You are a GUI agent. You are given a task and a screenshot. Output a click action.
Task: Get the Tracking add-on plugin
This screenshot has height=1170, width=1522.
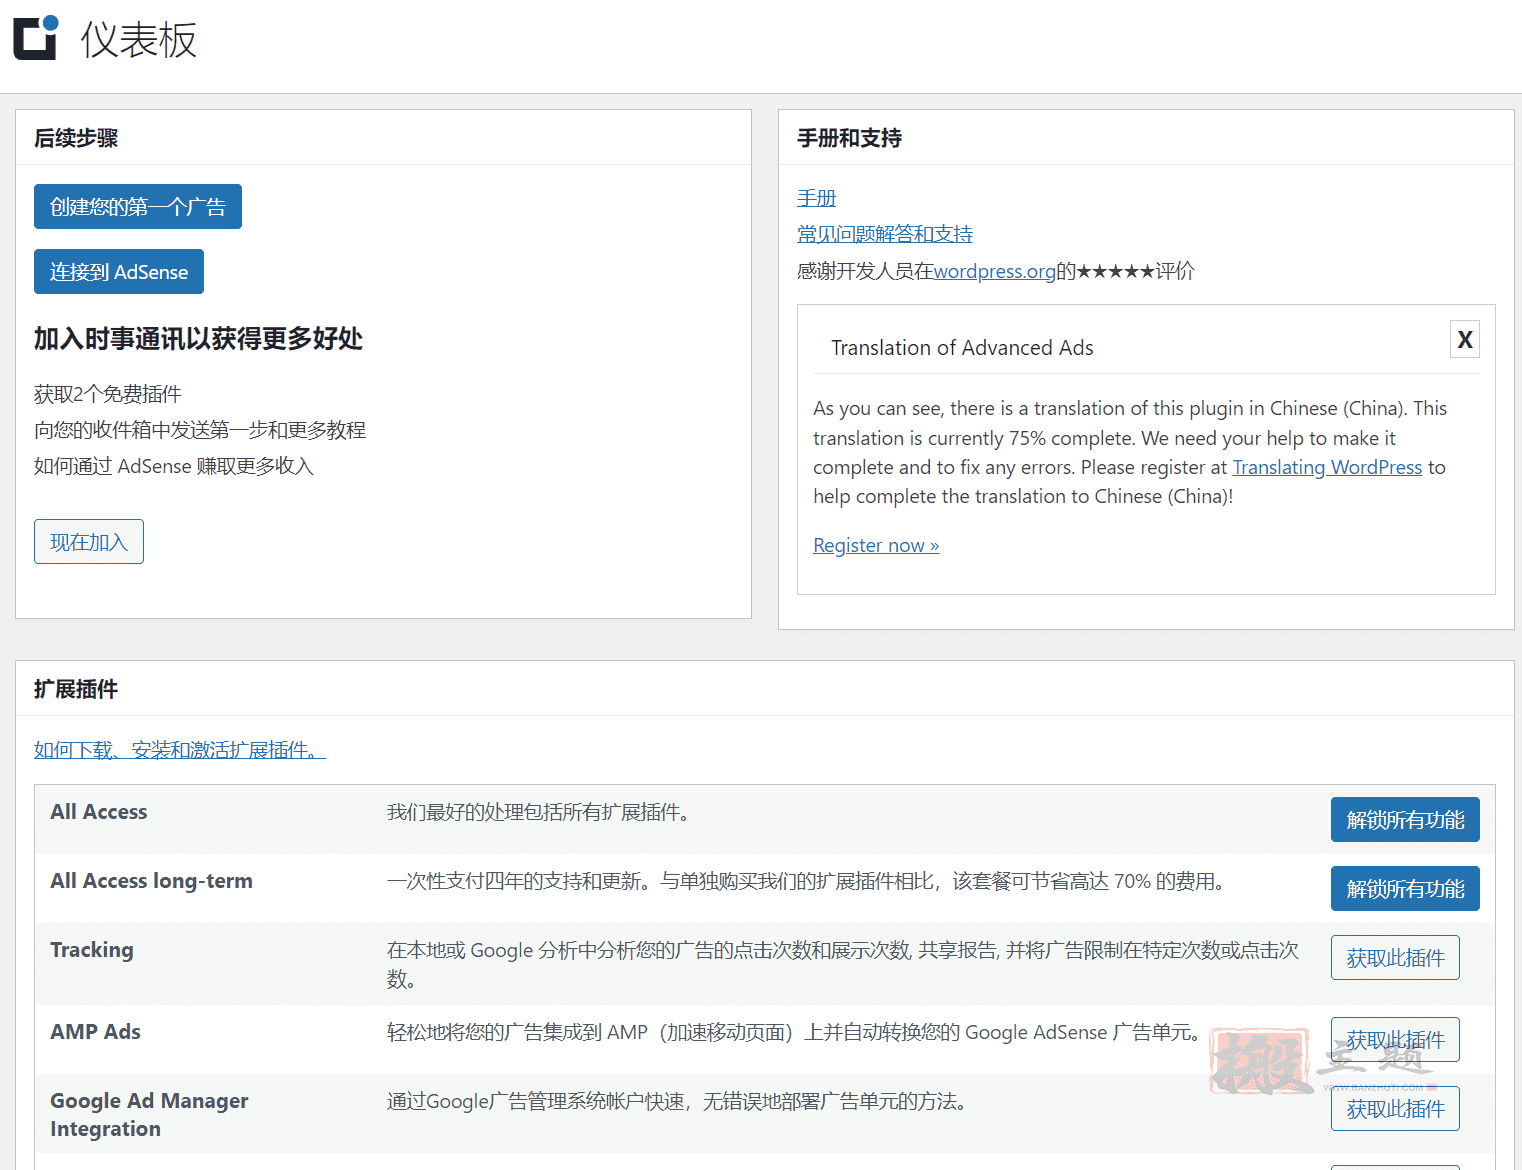point(1395,958)
